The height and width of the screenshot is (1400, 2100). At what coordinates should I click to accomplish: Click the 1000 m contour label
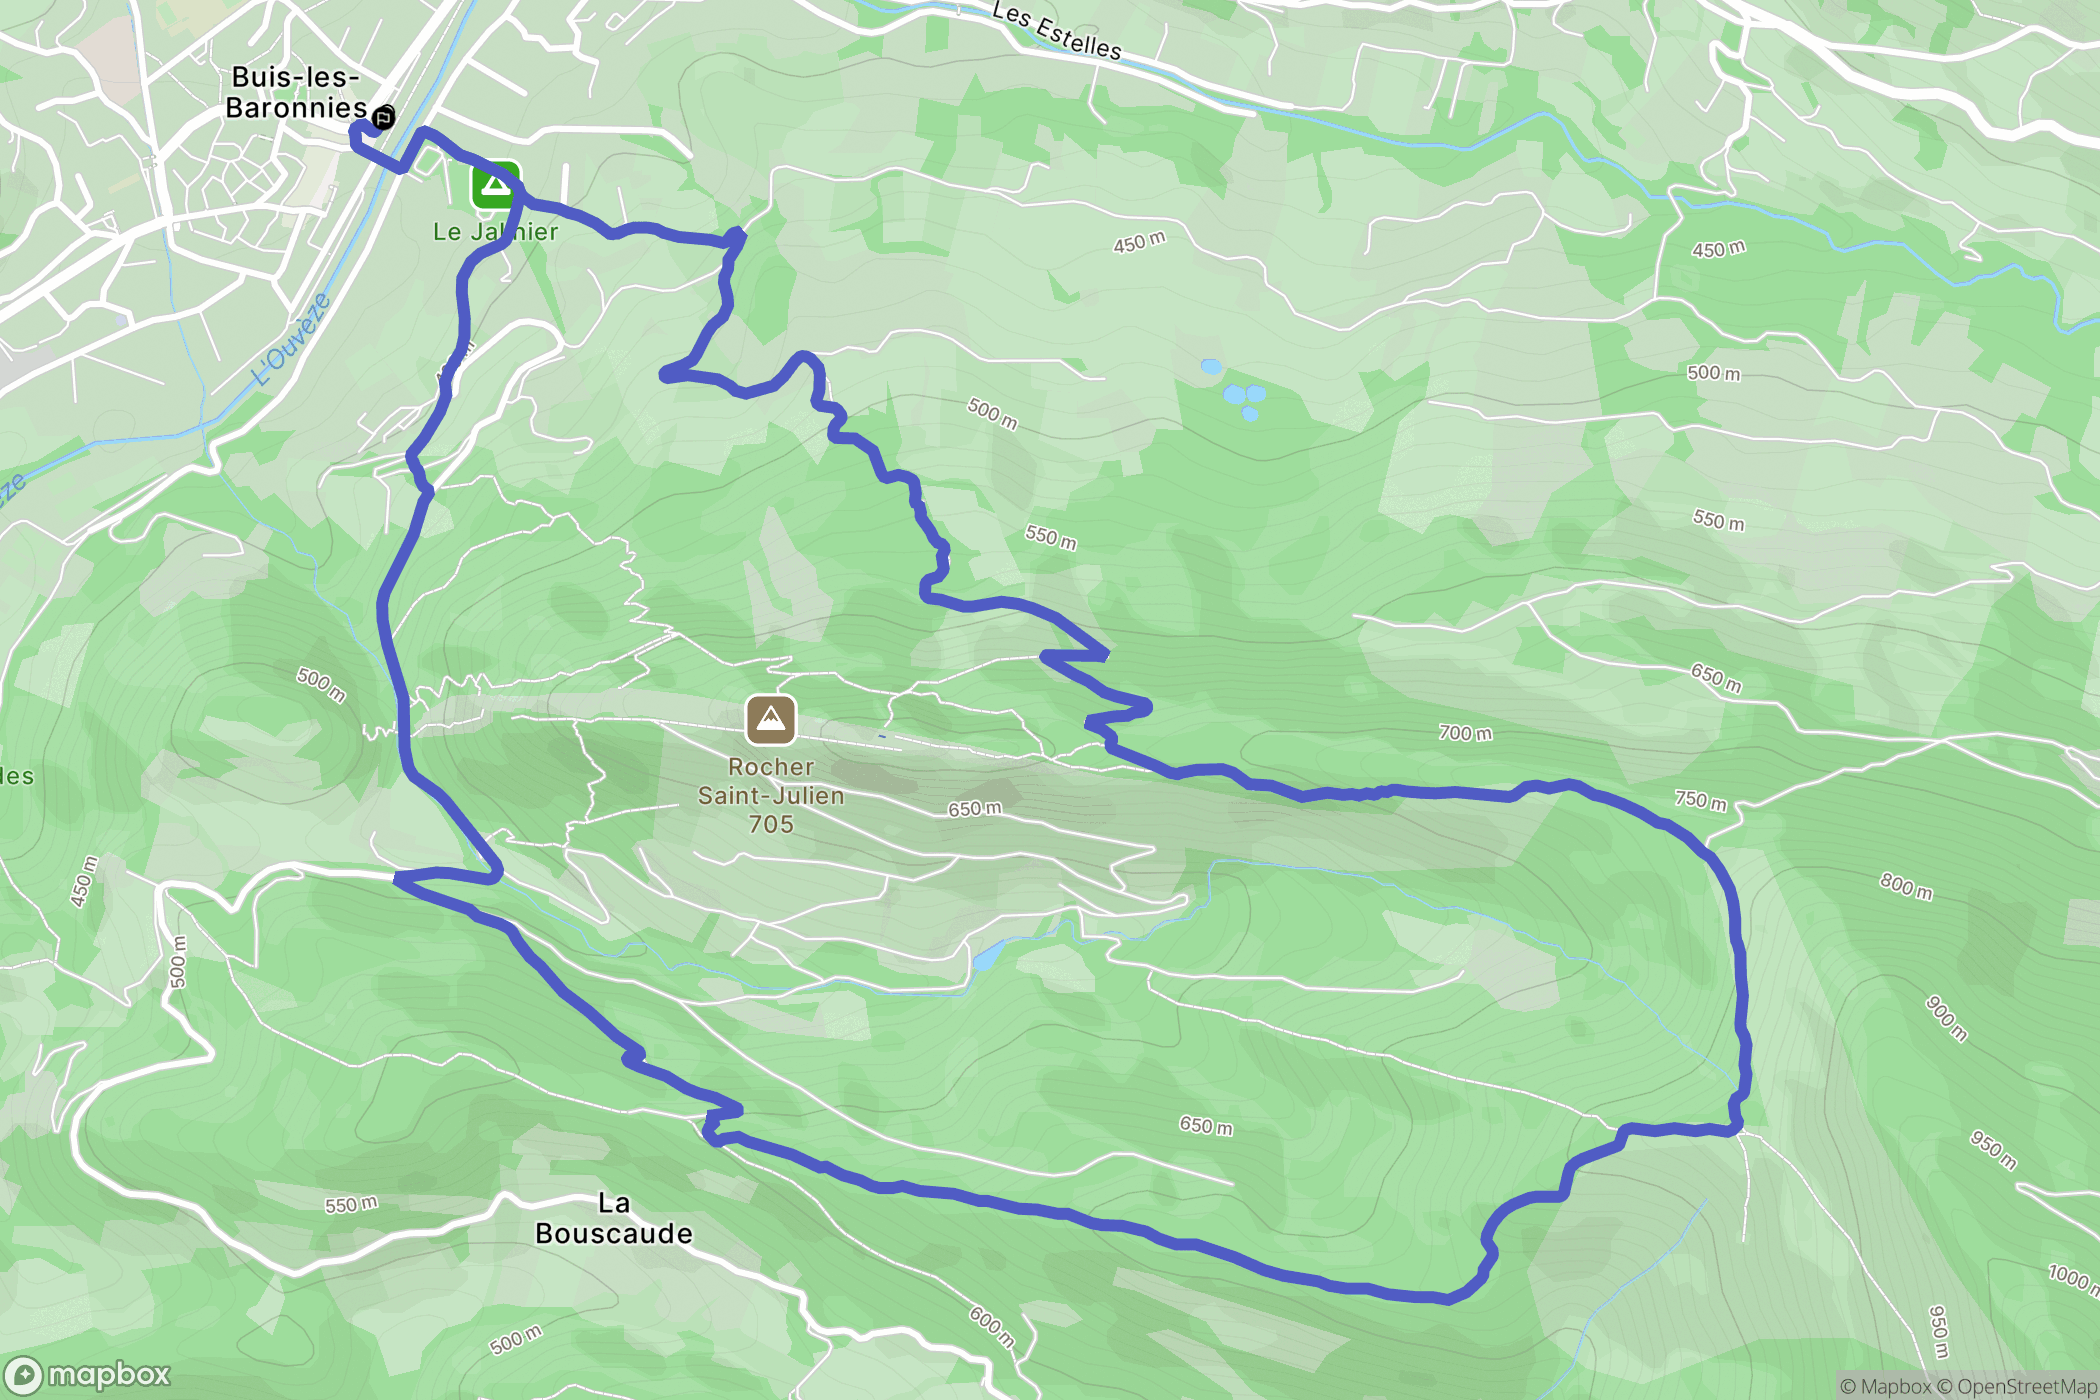tap(2073, 1278)
